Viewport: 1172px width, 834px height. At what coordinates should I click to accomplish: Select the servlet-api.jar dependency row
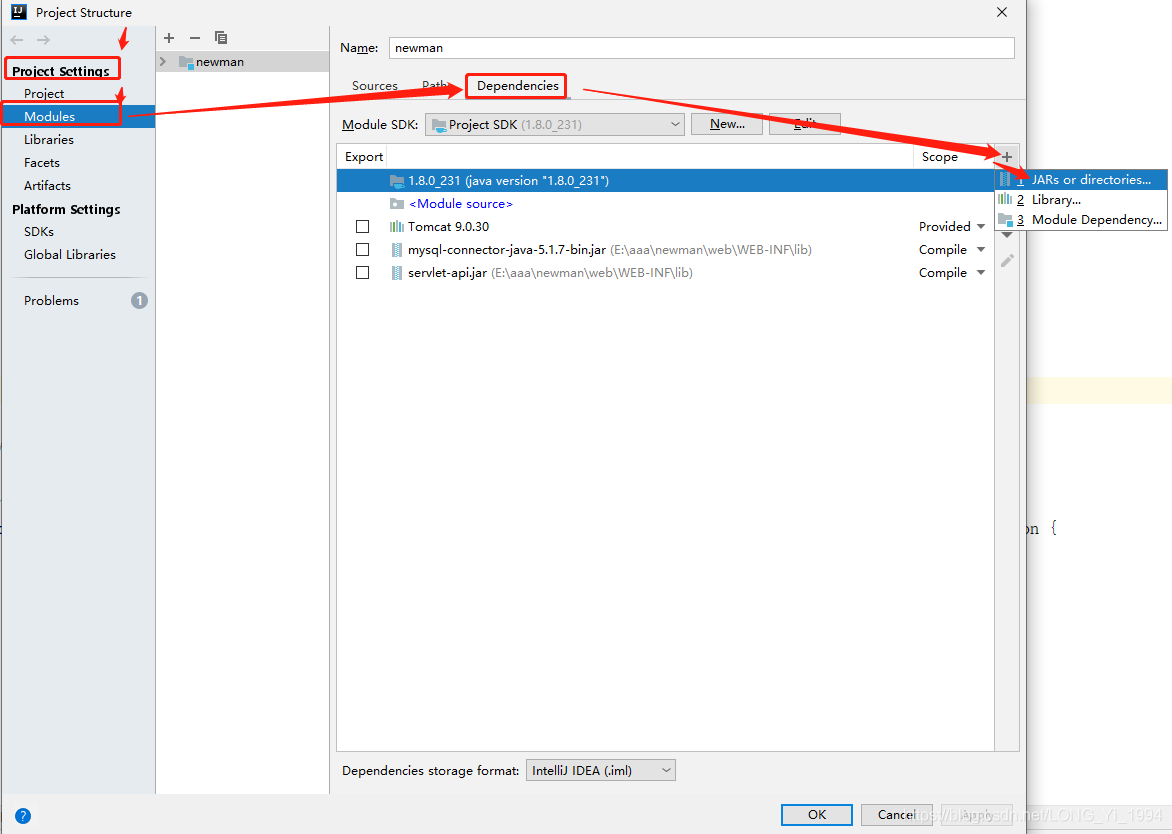pyautogui.click(x=665, y=273)
